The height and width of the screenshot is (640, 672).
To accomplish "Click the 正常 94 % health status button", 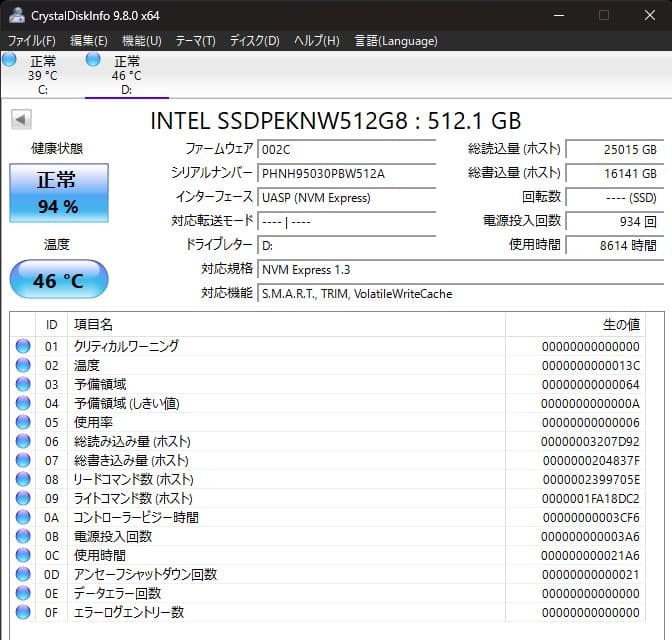I will (59, 193).
